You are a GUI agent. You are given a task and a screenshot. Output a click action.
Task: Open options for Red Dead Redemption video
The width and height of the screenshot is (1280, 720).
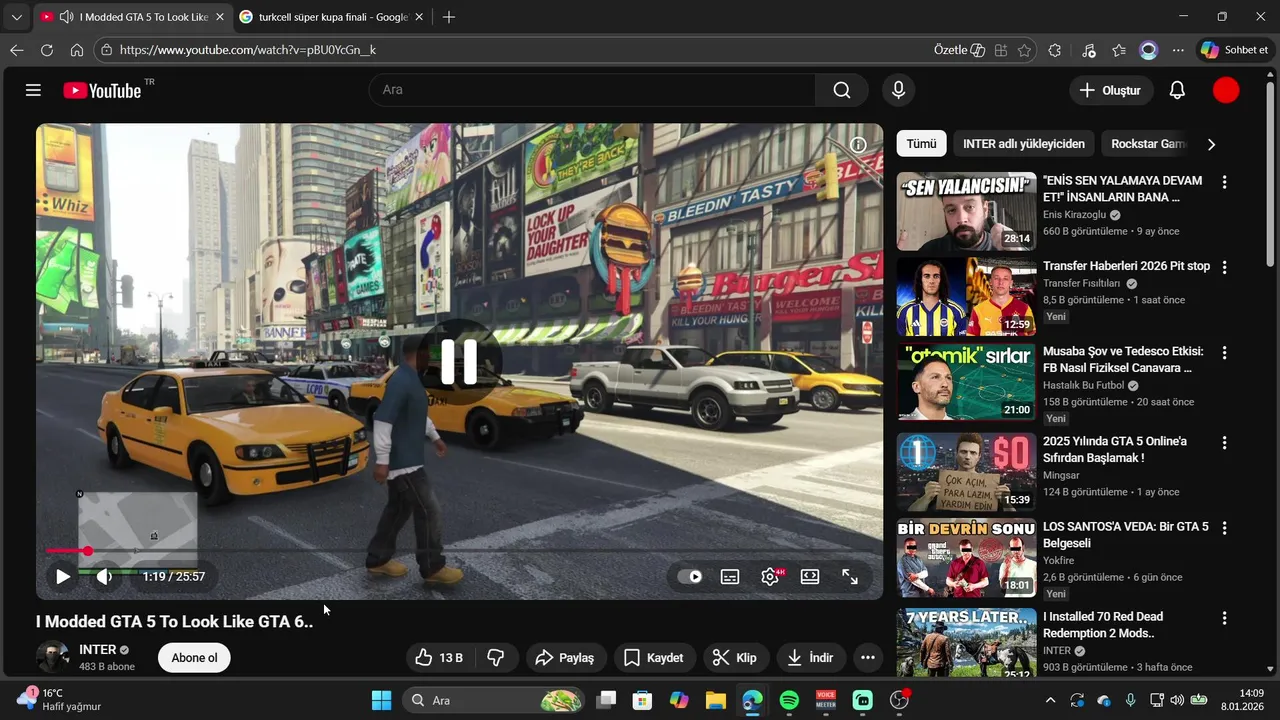1224,618
